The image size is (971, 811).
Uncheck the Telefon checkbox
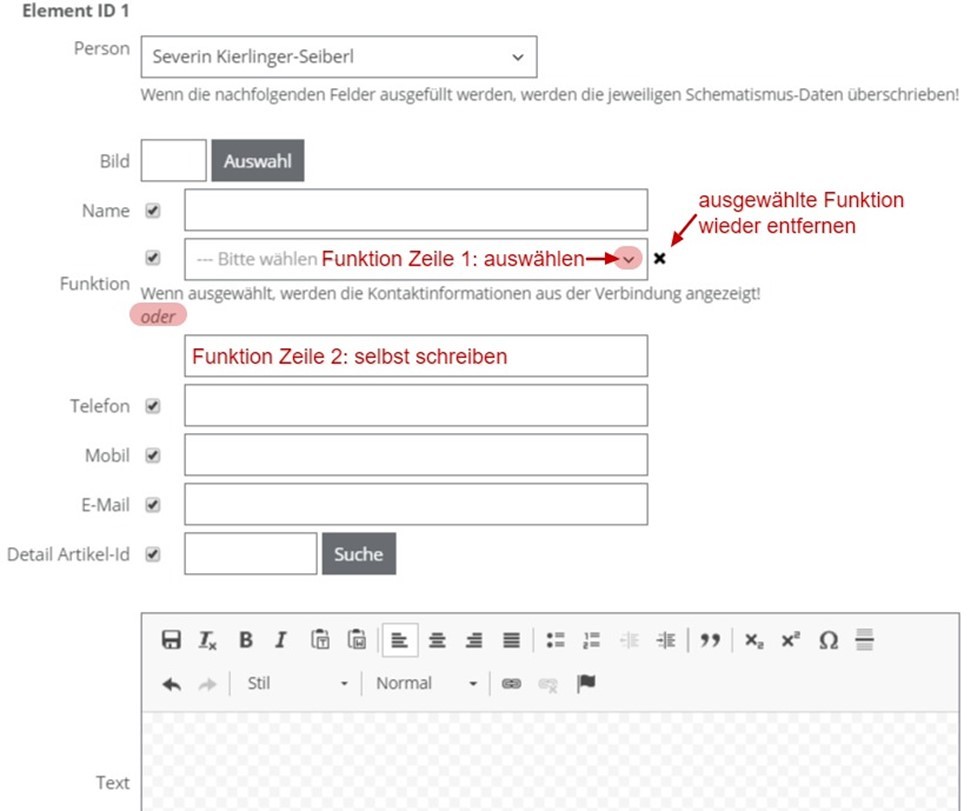point(153,406)
